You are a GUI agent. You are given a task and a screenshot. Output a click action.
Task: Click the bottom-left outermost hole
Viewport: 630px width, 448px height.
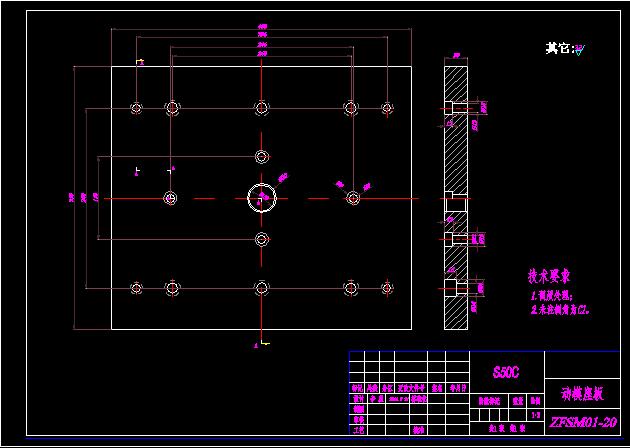click(136, 288)
